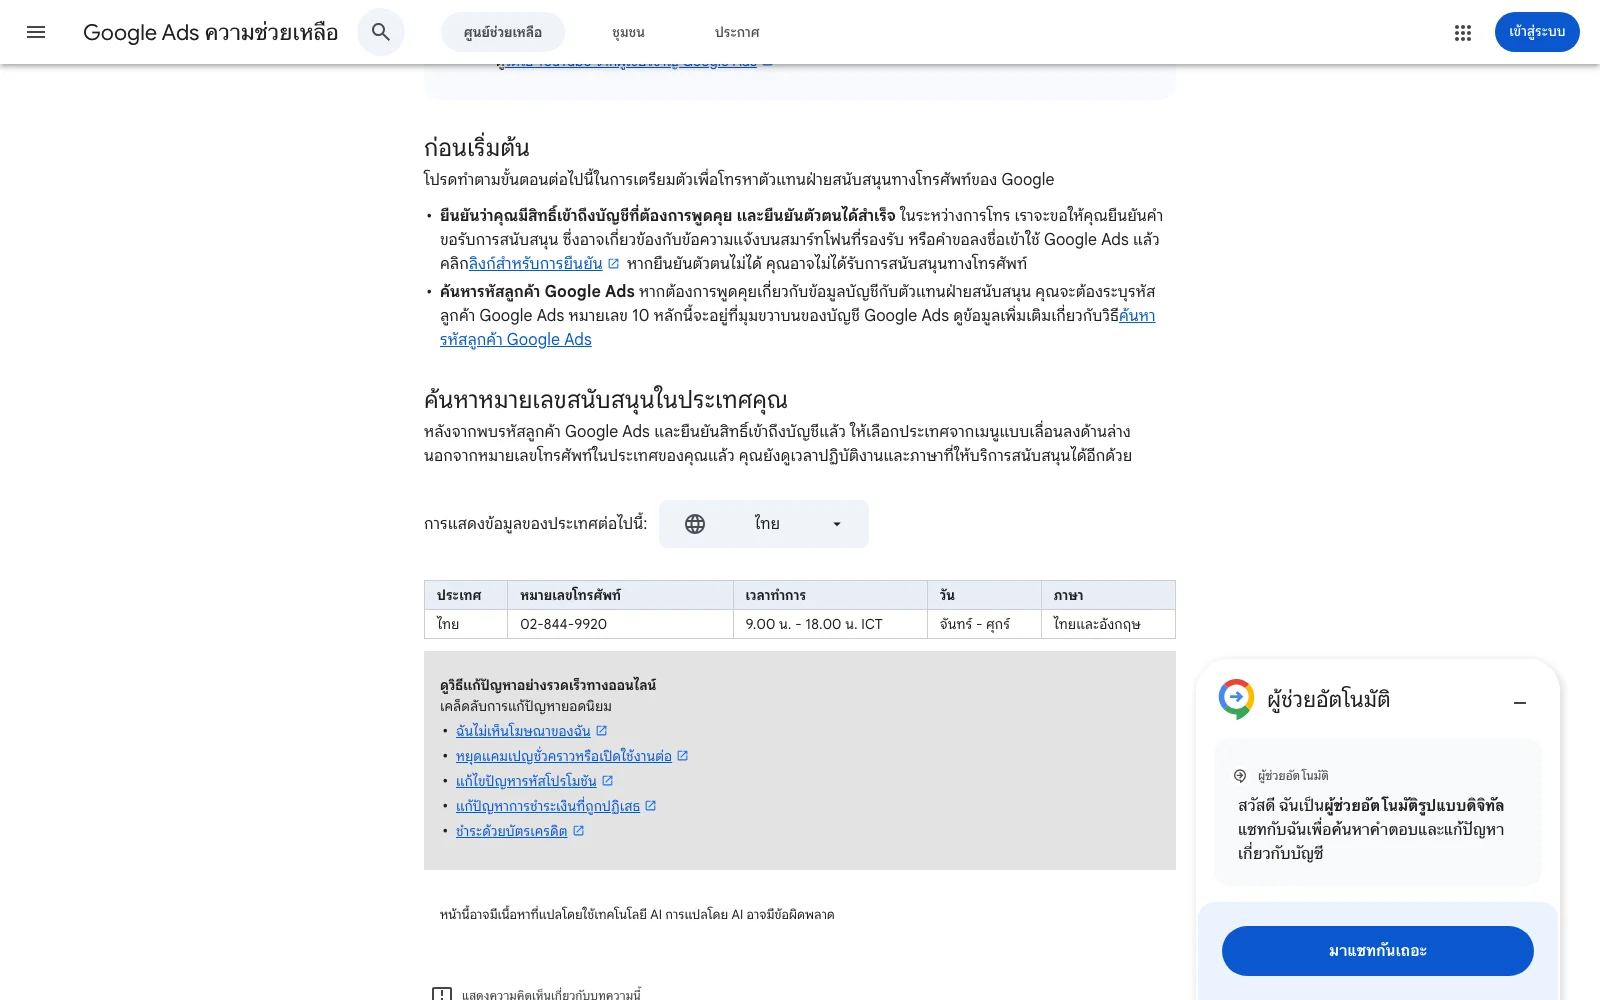Switch to ศูนย์ช่วยเหลือ tab
Screen dimensions: 1600x1000
click(503, 32)
